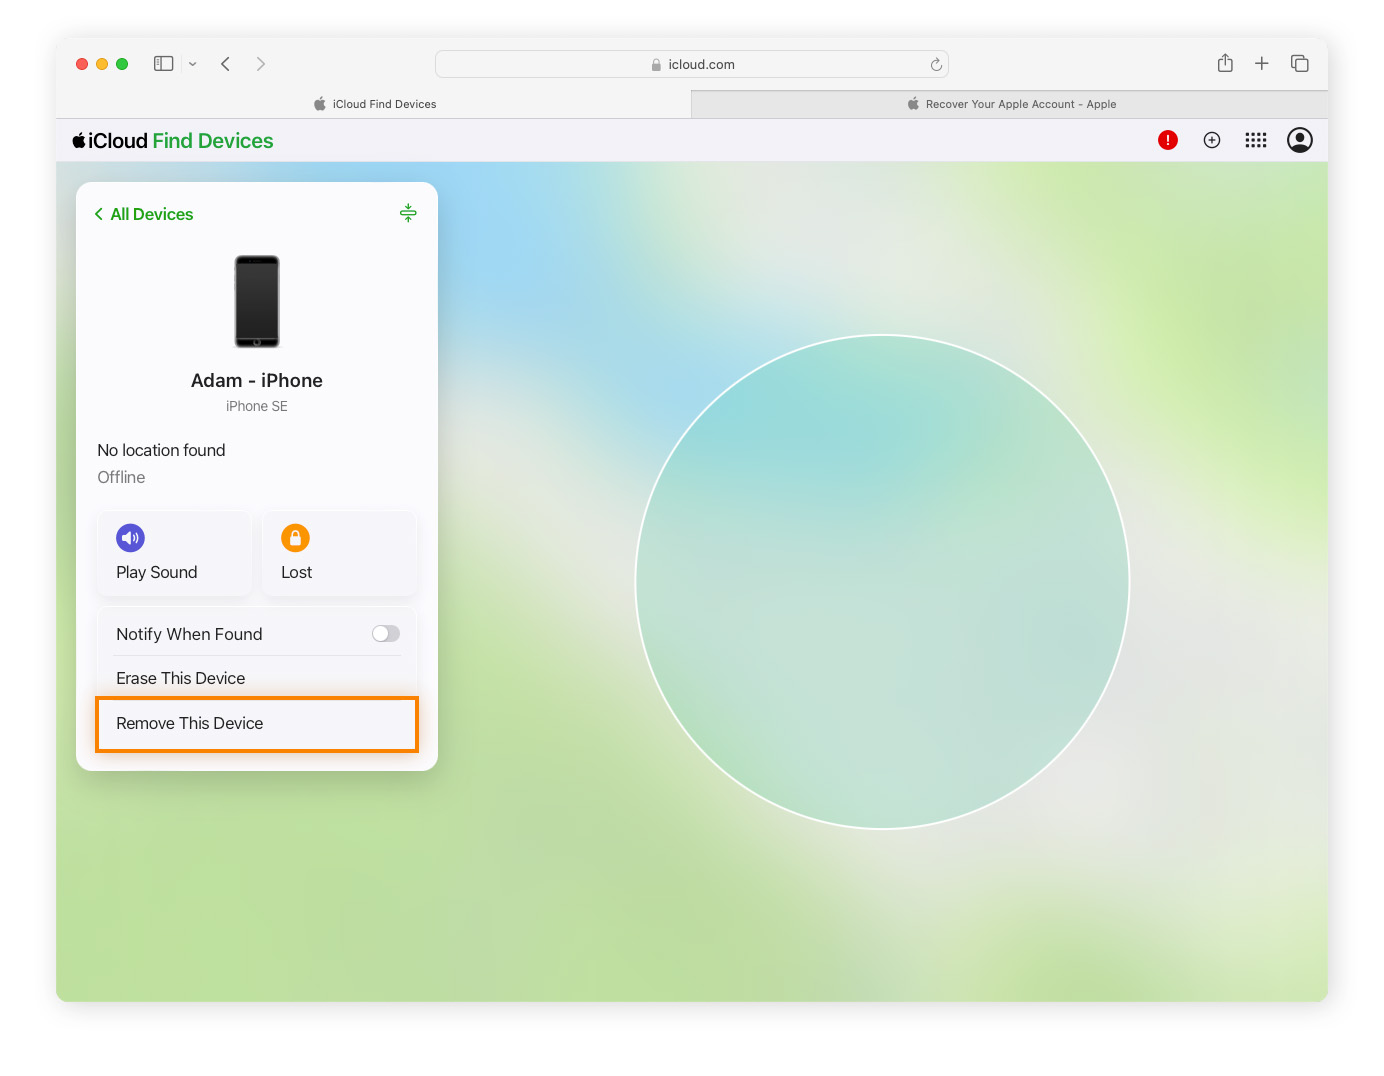Reload the page with the refresh icon

click(936, 64)
